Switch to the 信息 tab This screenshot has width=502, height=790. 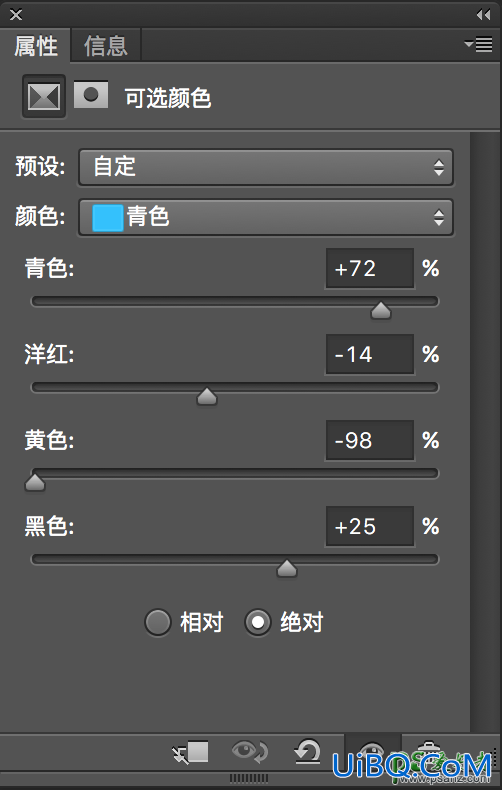click(x=105, y=46)
